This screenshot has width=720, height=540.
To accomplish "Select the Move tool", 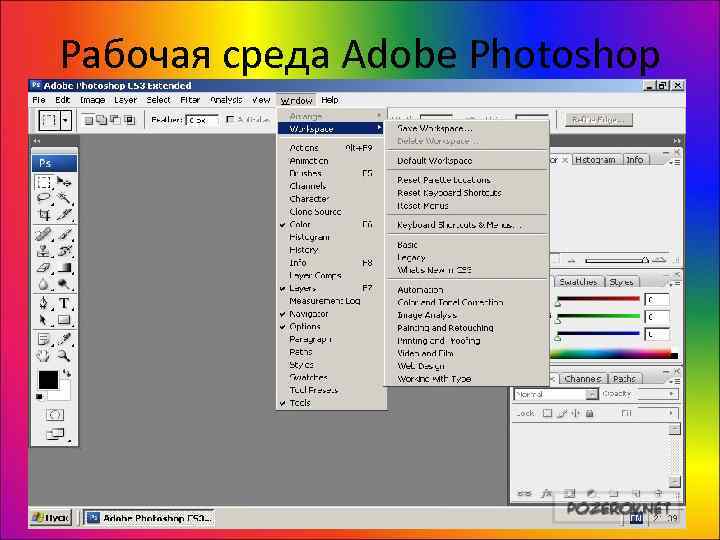I will [x=64, y=182].
